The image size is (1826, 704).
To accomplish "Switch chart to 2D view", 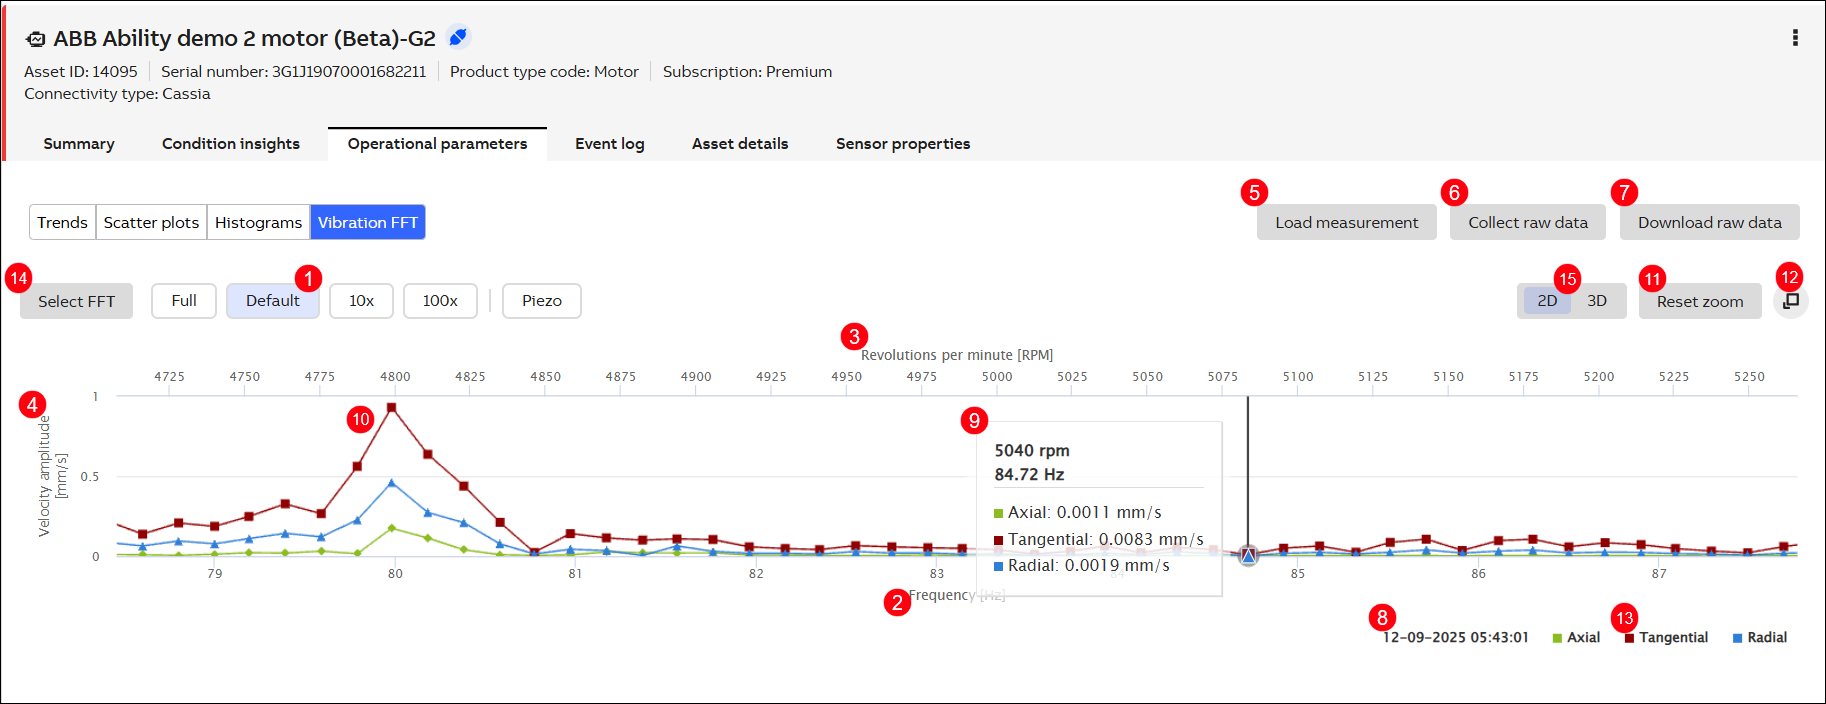I will click(1547, 301).
